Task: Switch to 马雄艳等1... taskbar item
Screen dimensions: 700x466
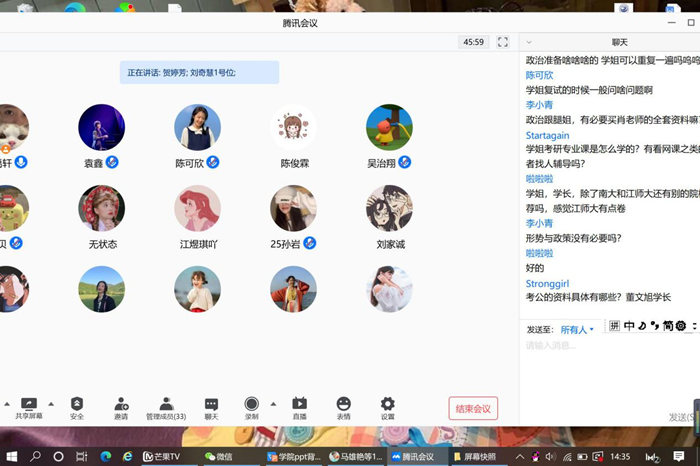Action: (x=356, y=457)
